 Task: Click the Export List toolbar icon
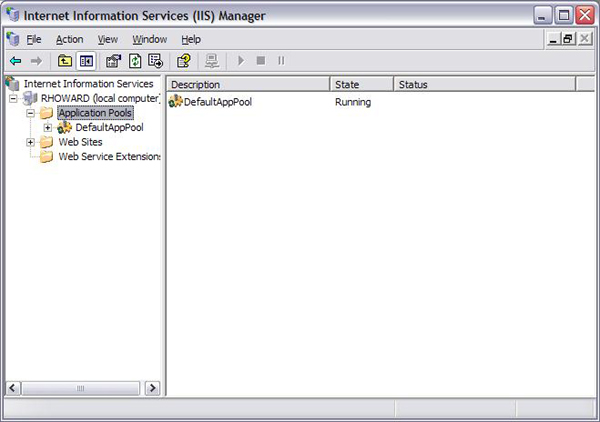coord(155,61)
